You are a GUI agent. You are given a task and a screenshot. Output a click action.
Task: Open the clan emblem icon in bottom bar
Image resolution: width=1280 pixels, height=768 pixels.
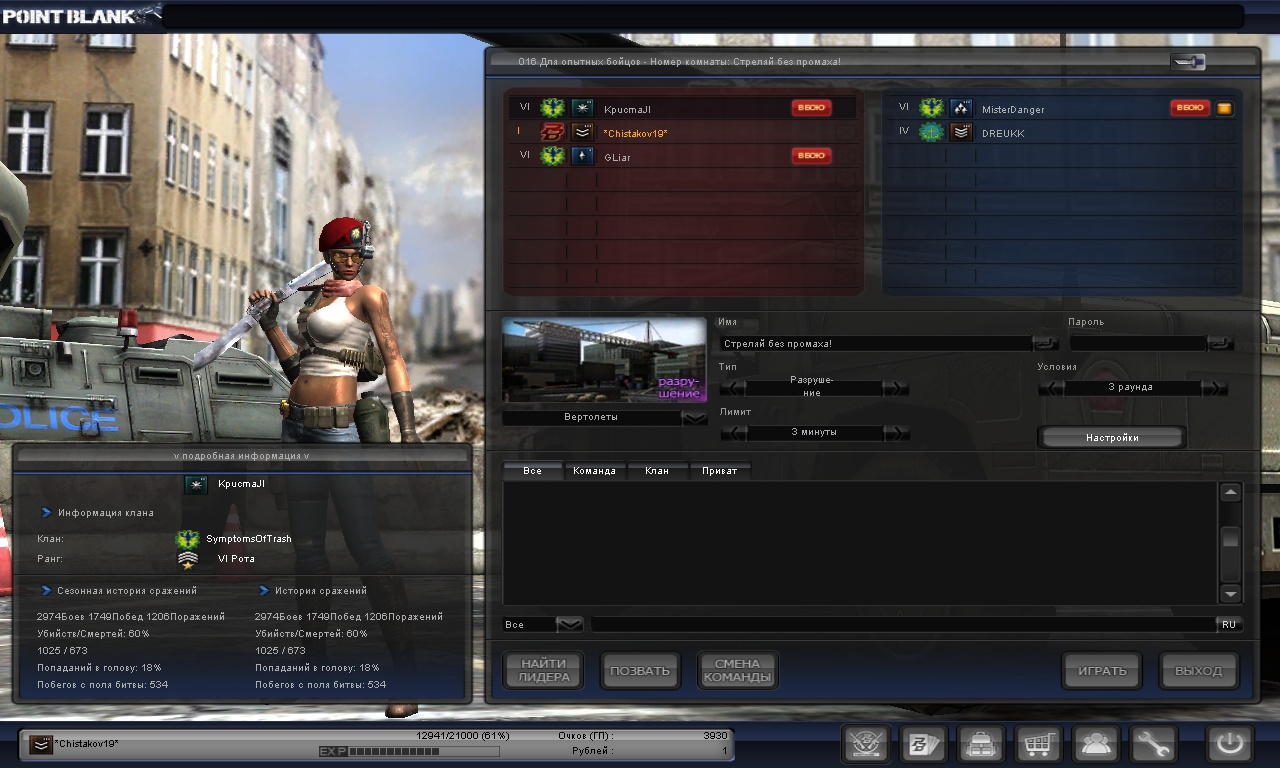coord(866,745)
